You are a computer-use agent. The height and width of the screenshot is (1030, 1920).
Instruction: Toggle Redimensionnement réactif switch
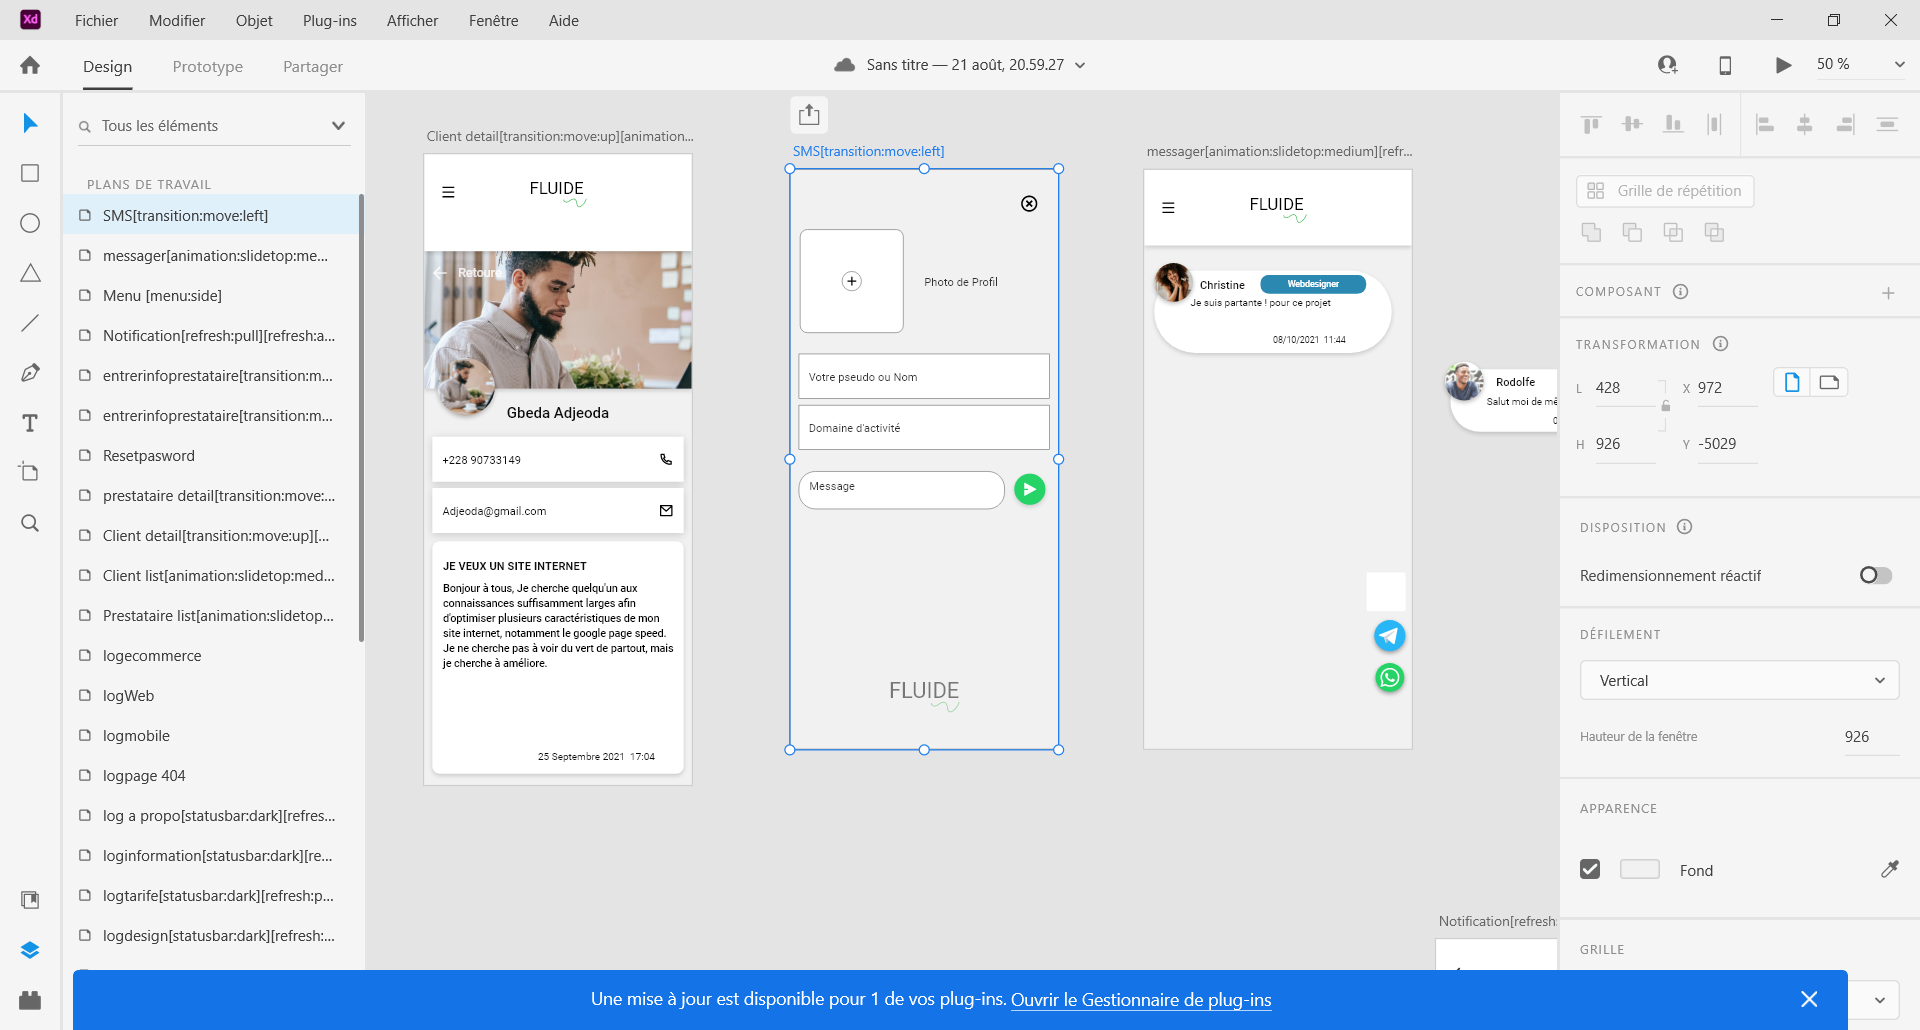coord(1875,575)
